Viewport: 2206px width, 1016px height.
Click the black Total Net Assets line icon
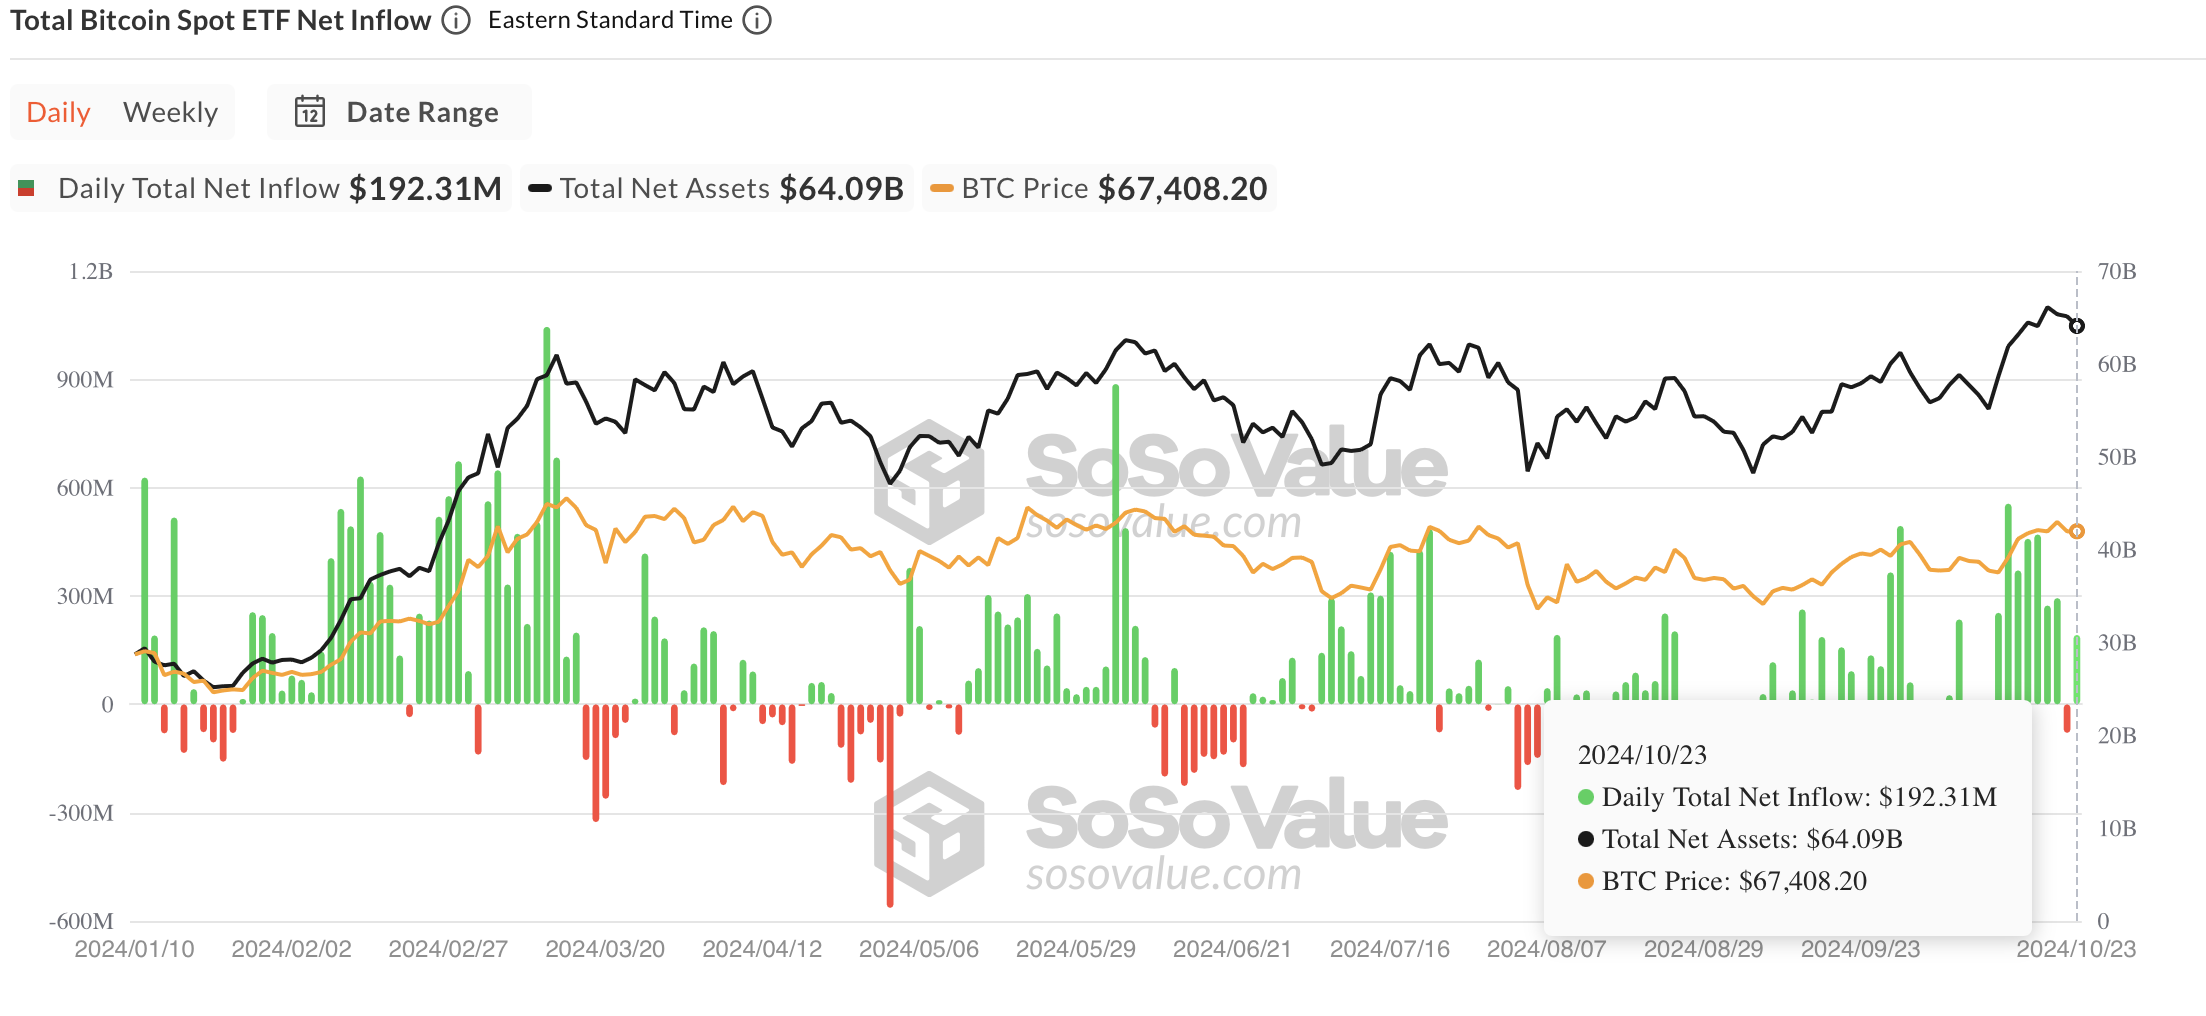click(x=541, y=188)
